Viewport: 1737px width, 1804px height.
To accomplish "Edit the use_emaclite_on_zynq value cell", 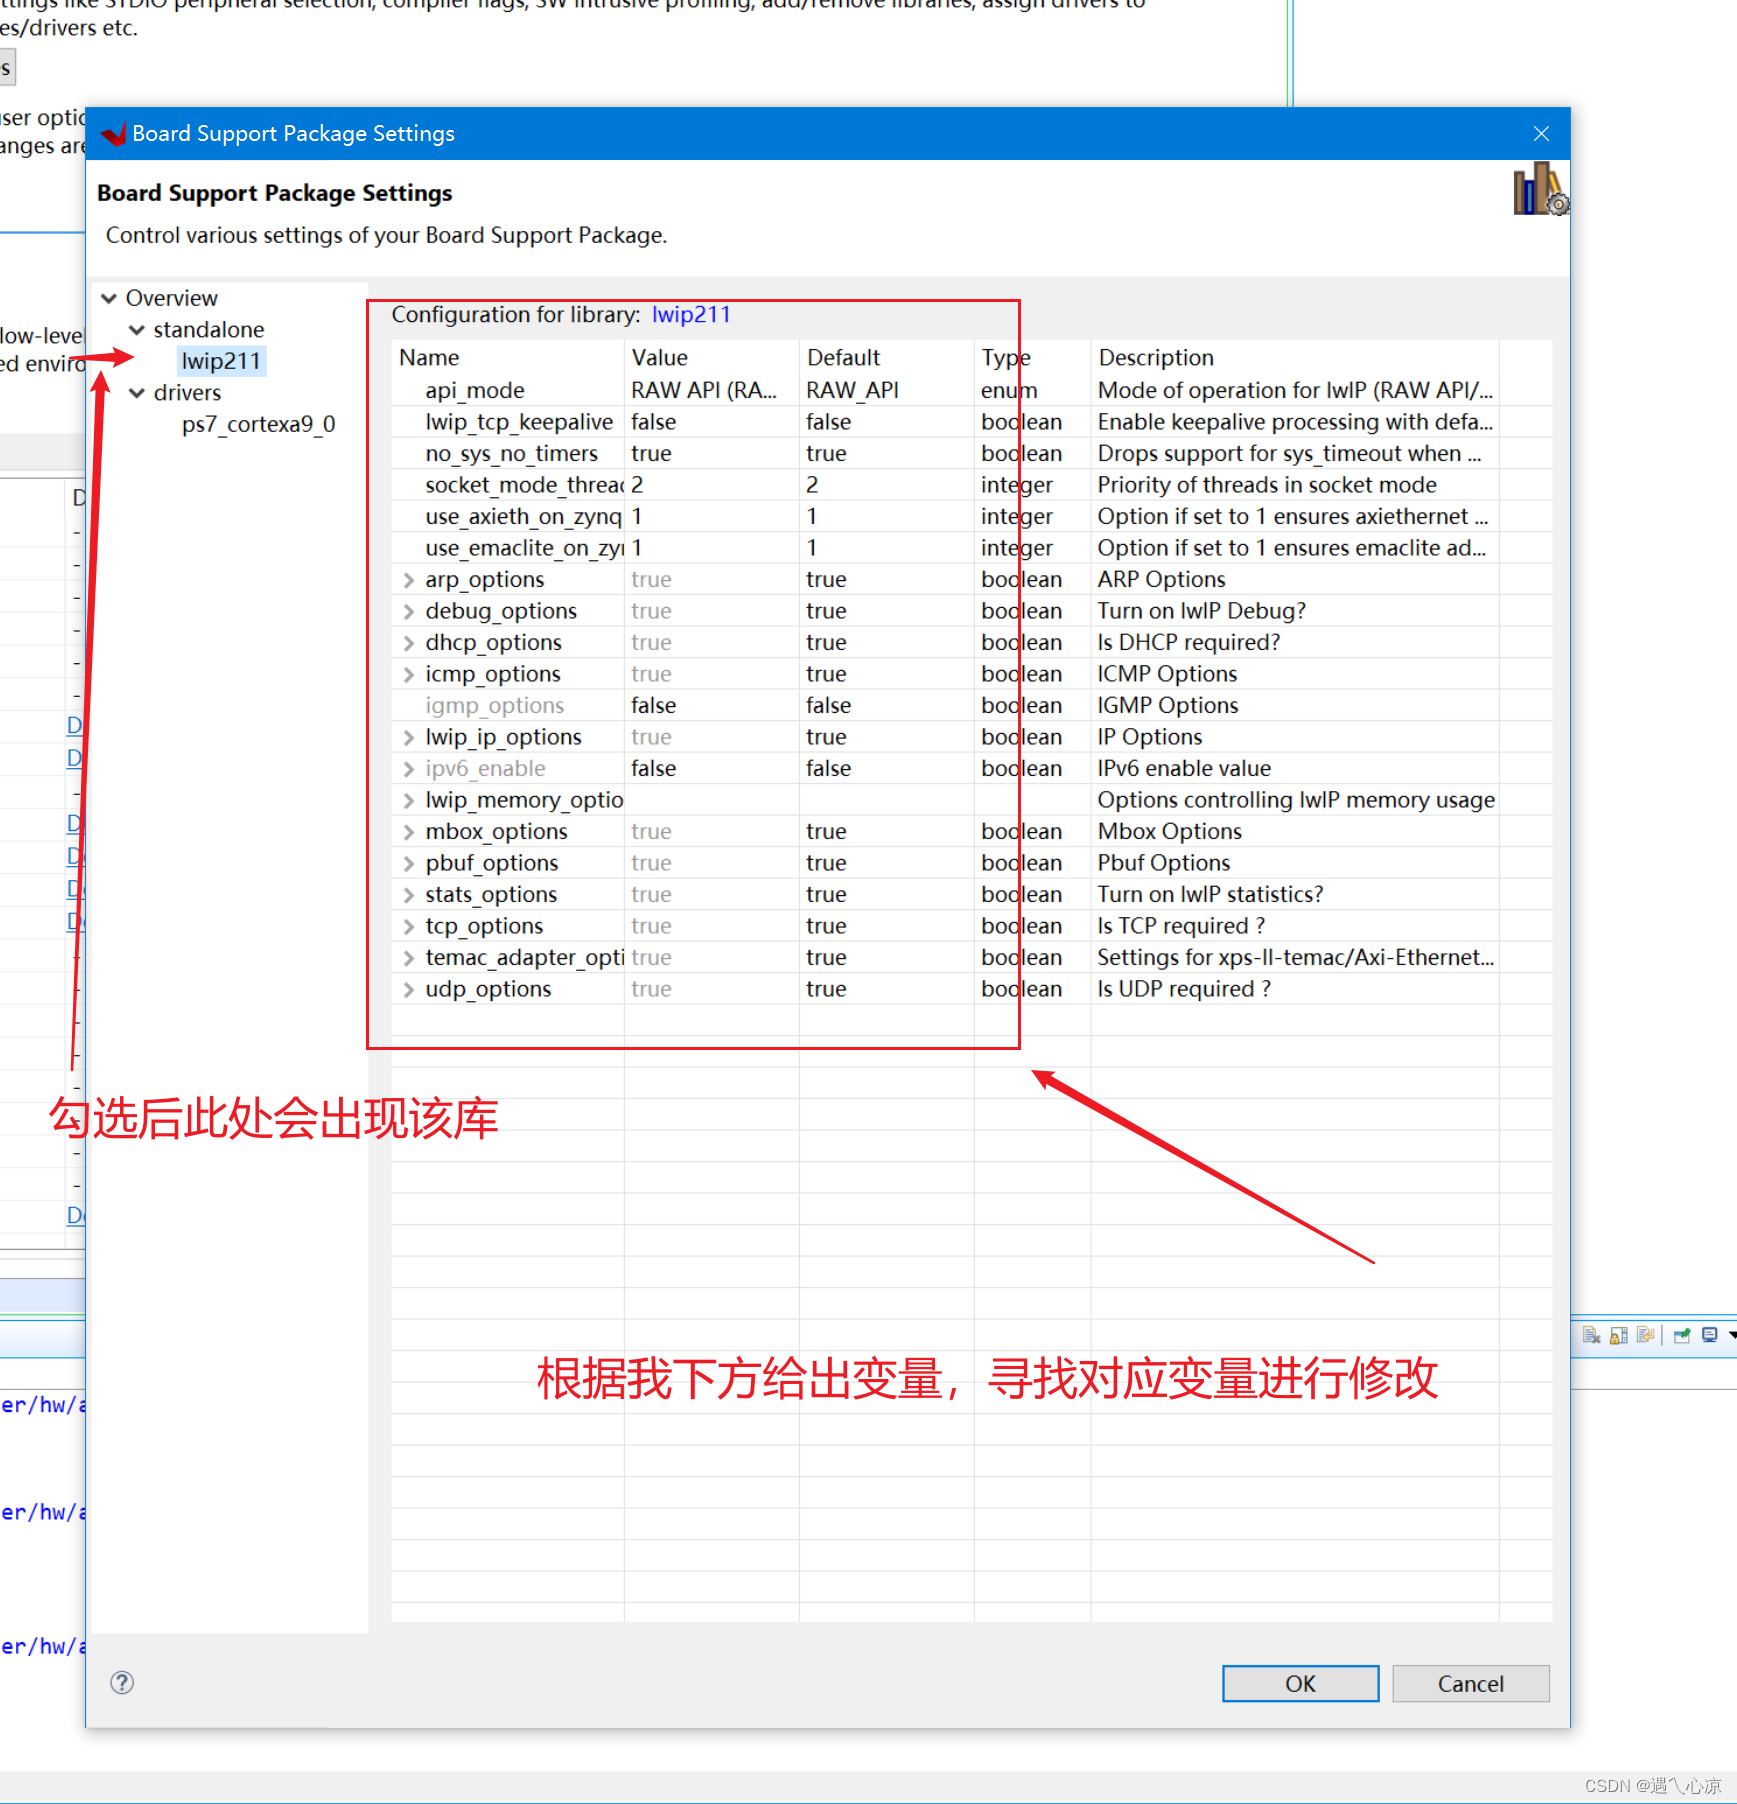I will click(712, 548).
